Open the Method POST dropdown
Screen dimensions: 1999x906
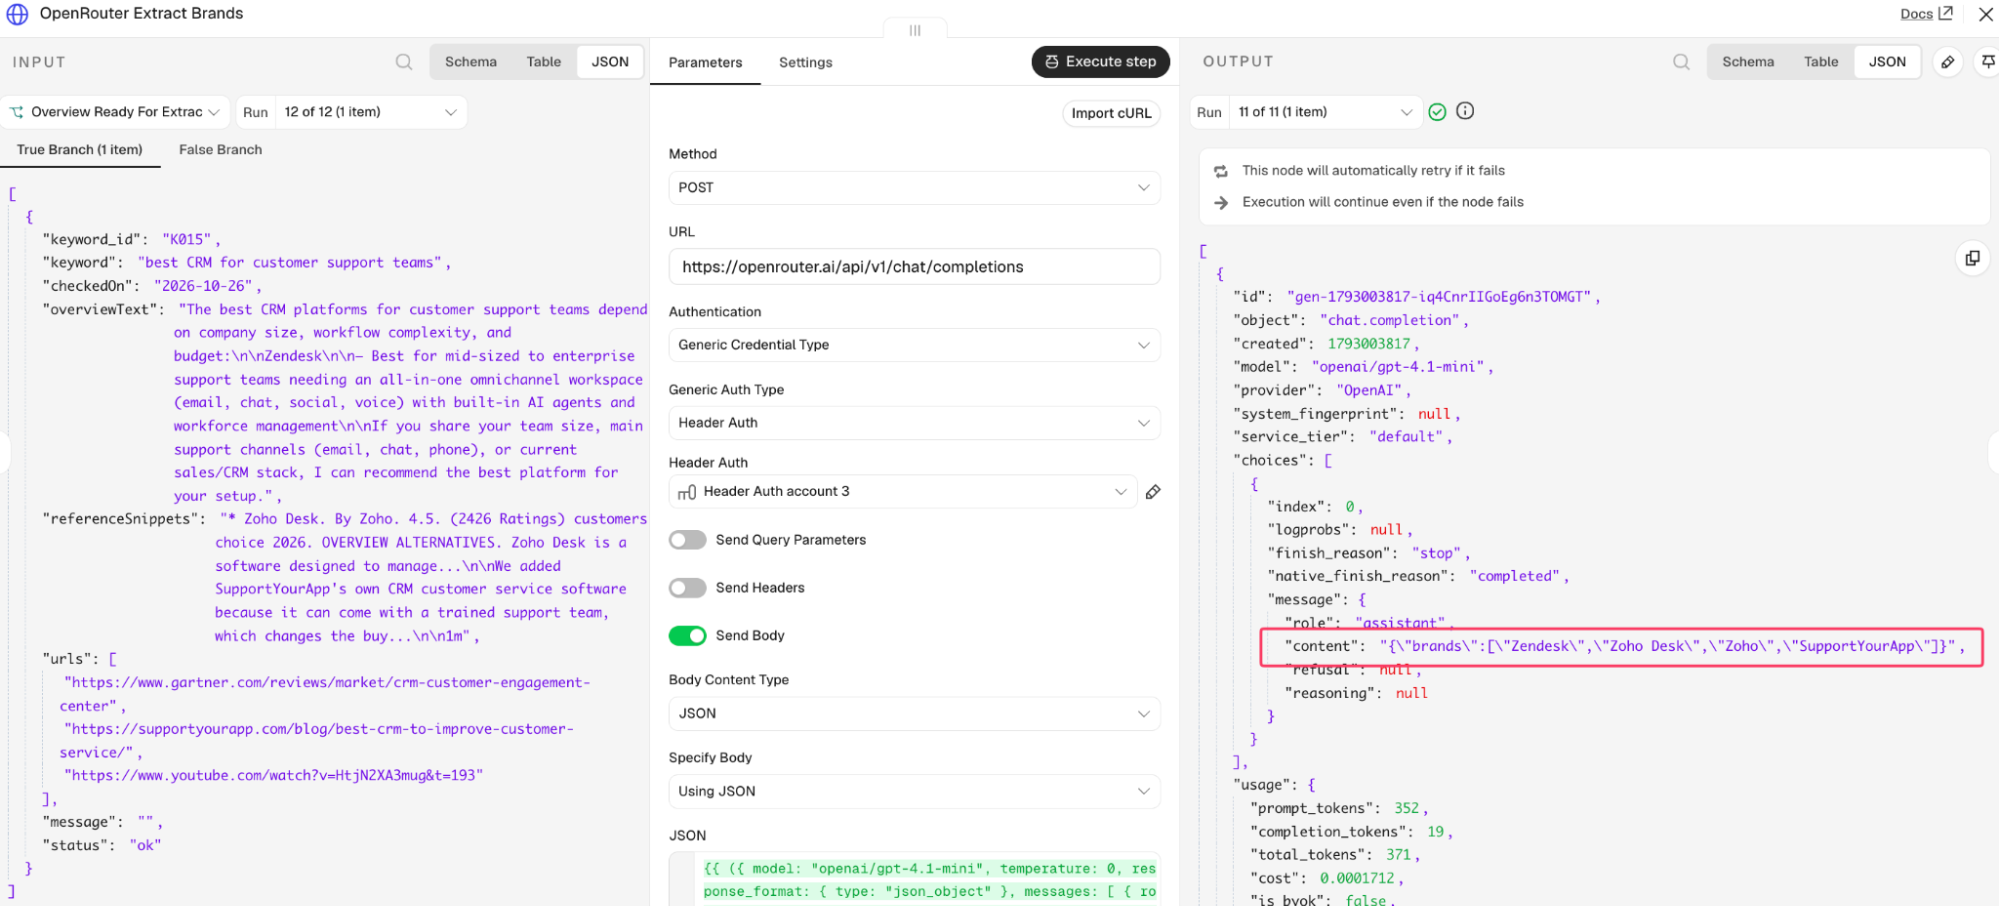[x=914, y=188]
